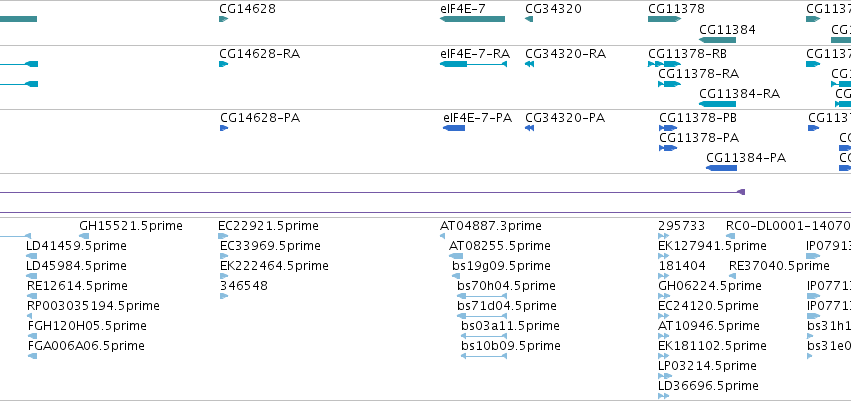
Task: Click the CG11384-PA protein bar
Action: pyautogui.click(x=721, y=168)
